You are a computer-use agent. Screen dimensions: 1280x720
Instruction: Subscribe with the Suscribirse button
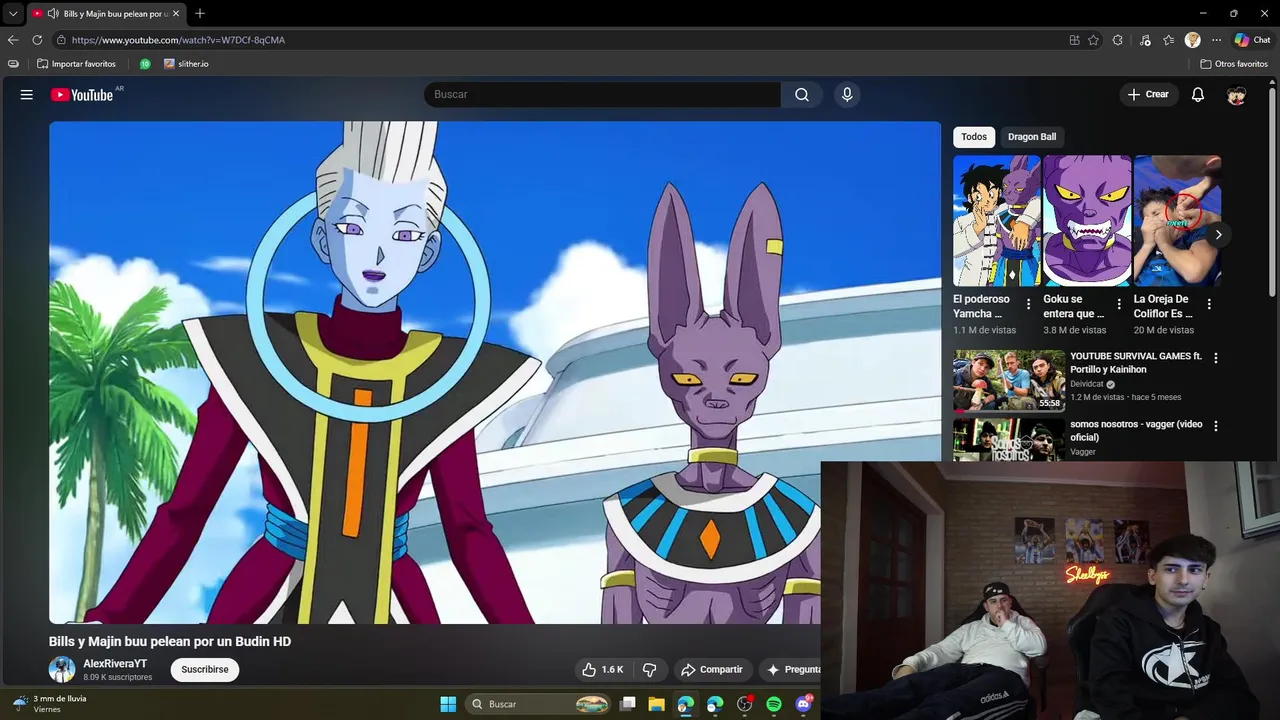(x=205, y=670)
